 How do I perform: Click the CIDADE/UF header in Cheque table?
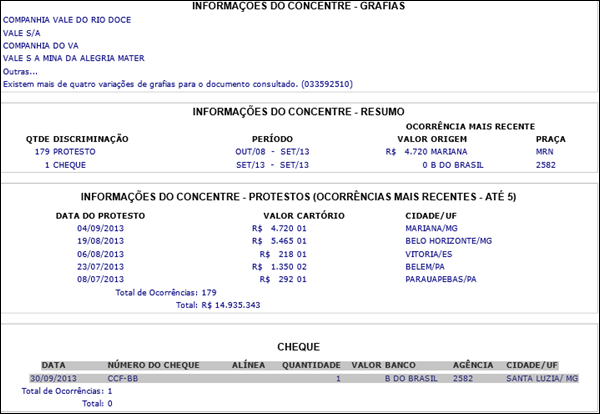point(532,365)
